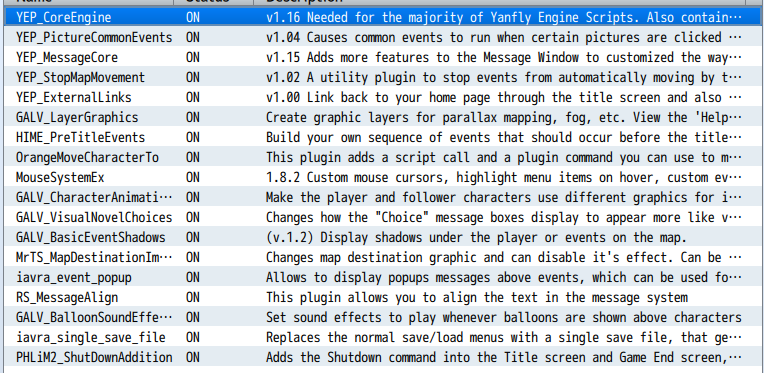The image size is (764, 373).
Task: Click the 'Build your own sequence' description
Action: (504, 137)
